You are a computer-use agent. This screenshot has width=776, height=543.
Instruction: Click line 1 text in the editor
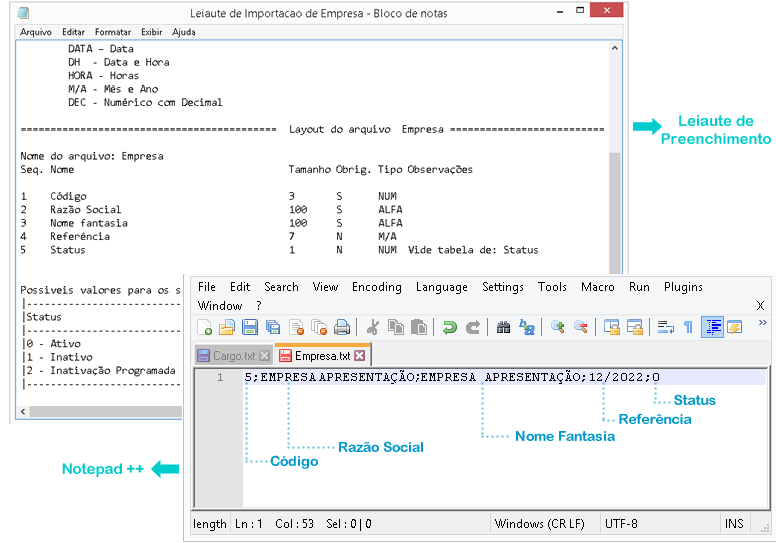[450, 378]
